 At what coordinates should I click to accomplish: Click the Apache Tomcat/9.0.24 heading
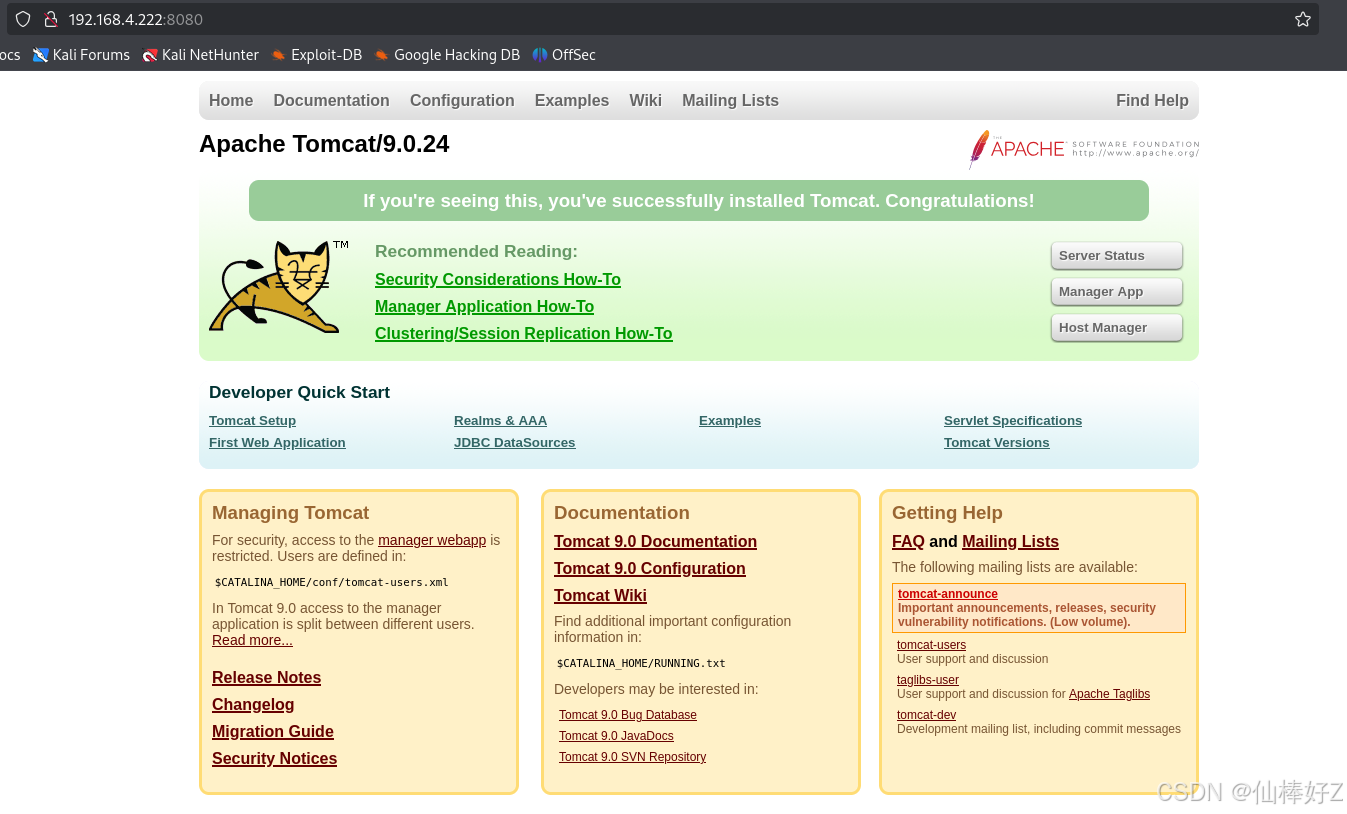(x=324, y=144)
